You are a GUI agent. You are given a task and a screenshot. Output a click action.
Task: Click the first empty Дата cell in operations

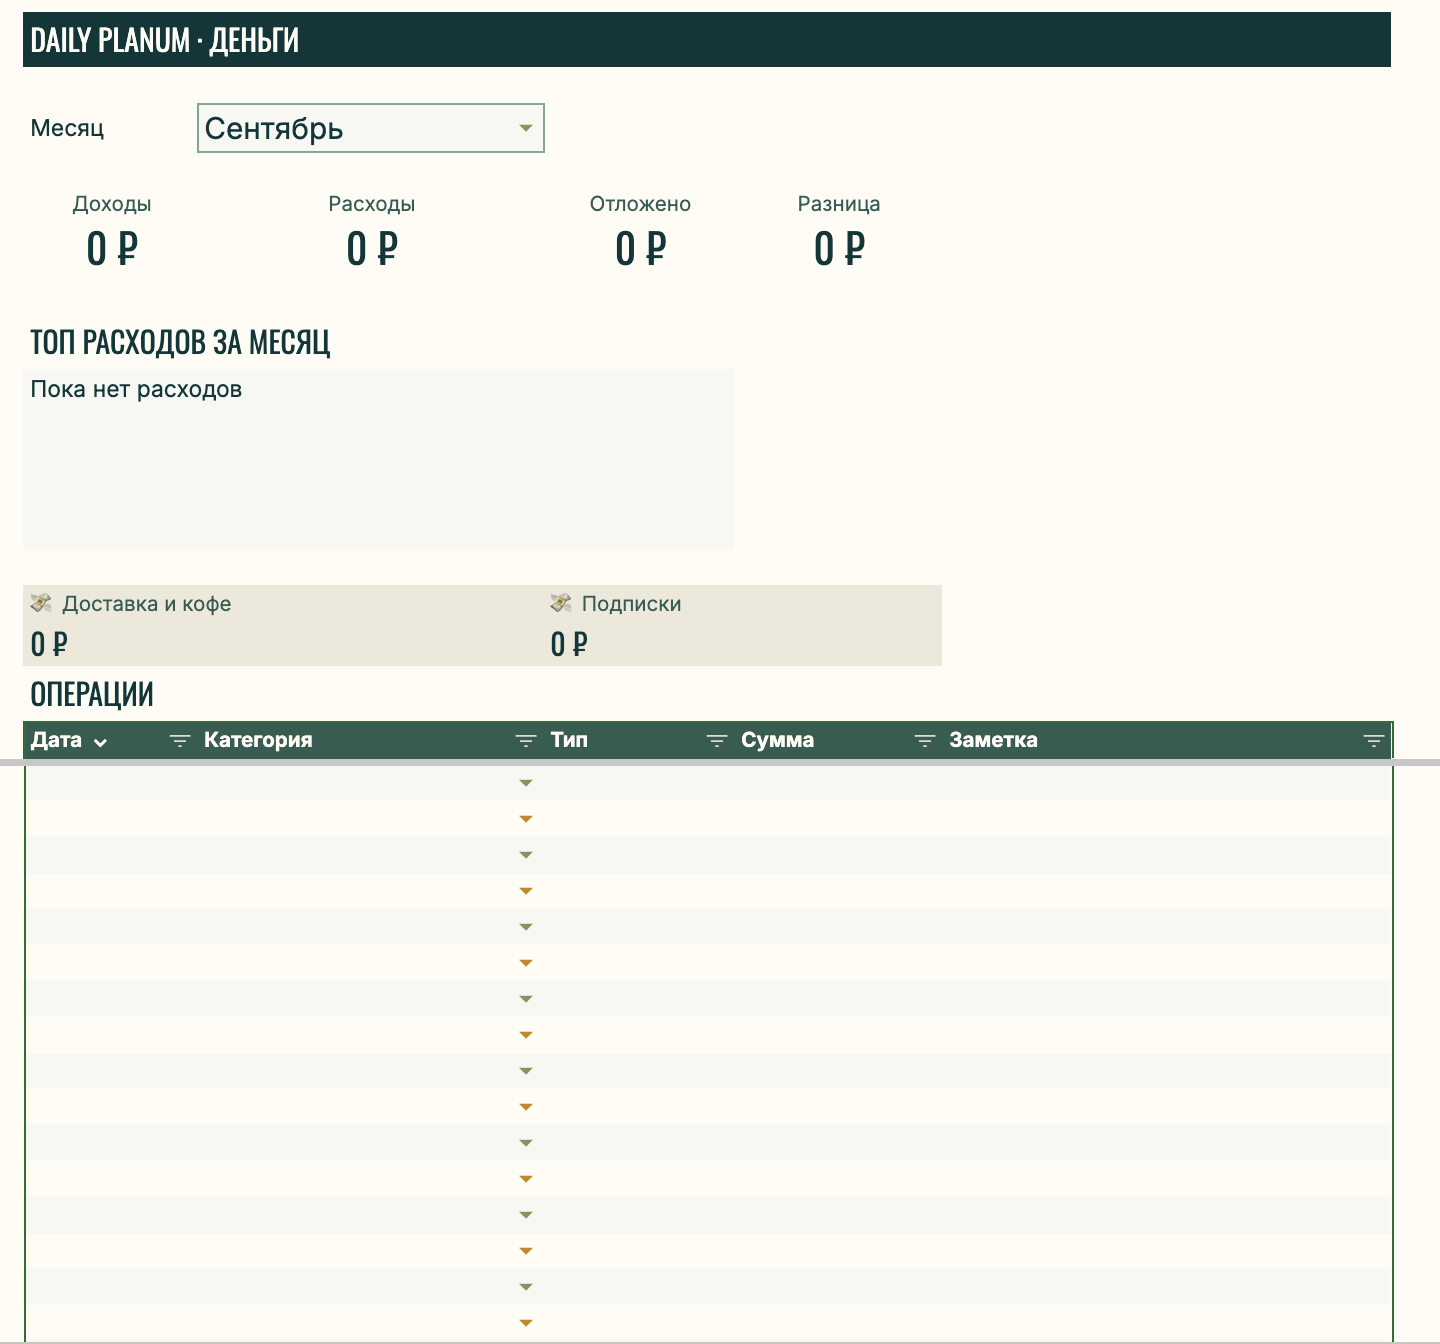click(x=110, y=783)
